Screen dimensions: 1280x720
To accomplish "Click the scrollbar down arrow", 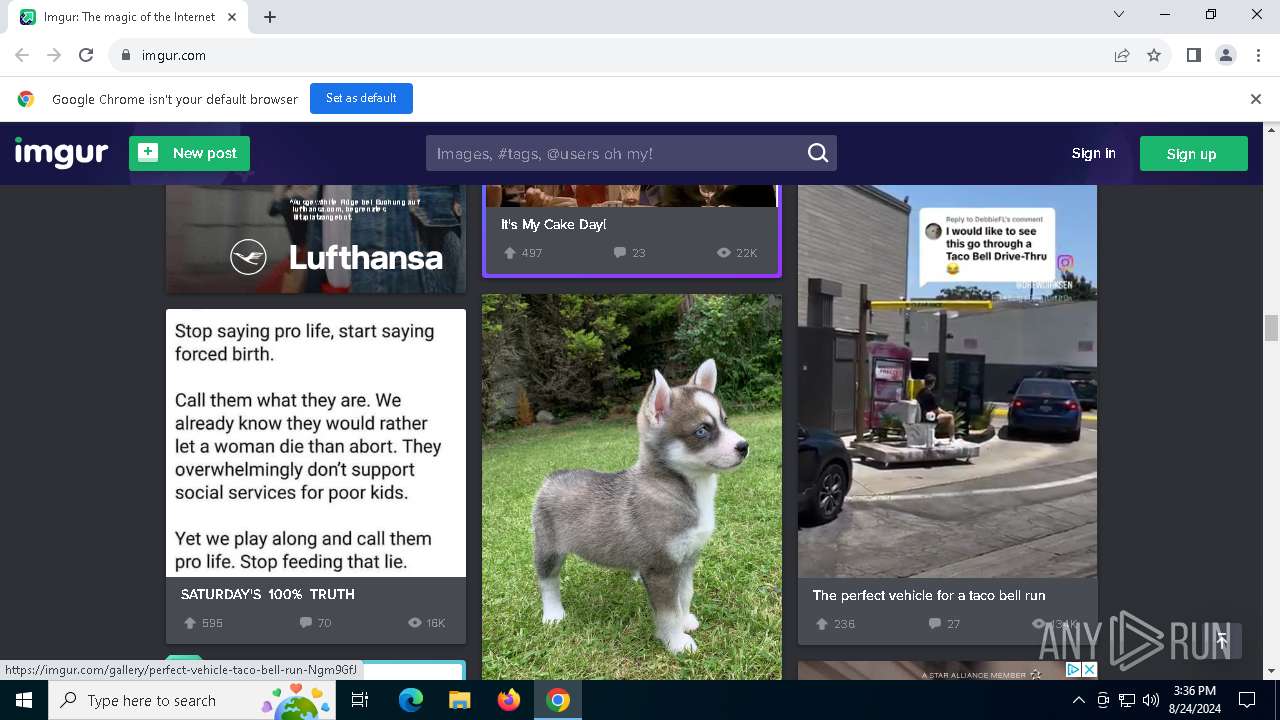I will point(1271,672).
